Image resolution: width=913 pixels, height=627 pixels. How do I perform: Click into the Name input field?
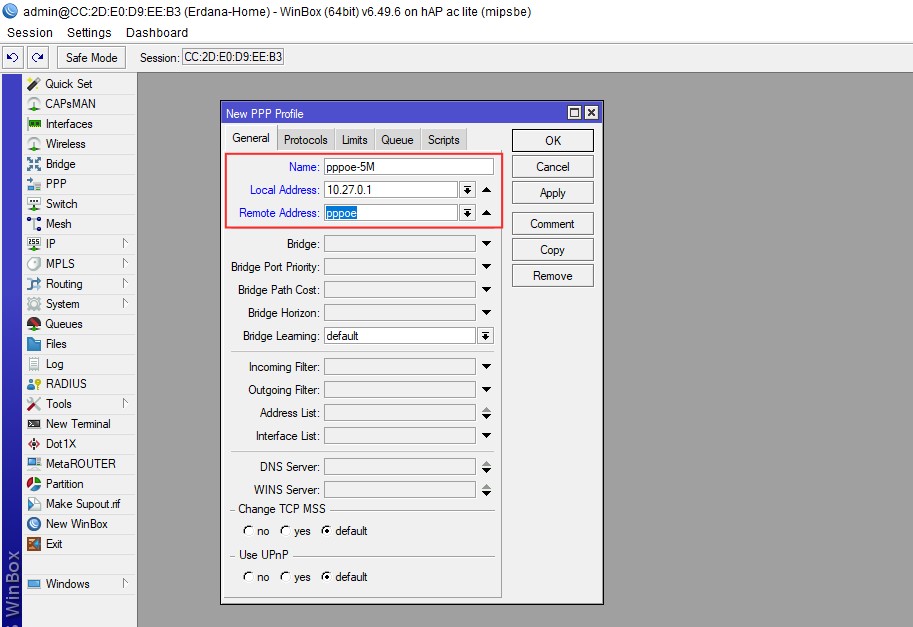408,167
